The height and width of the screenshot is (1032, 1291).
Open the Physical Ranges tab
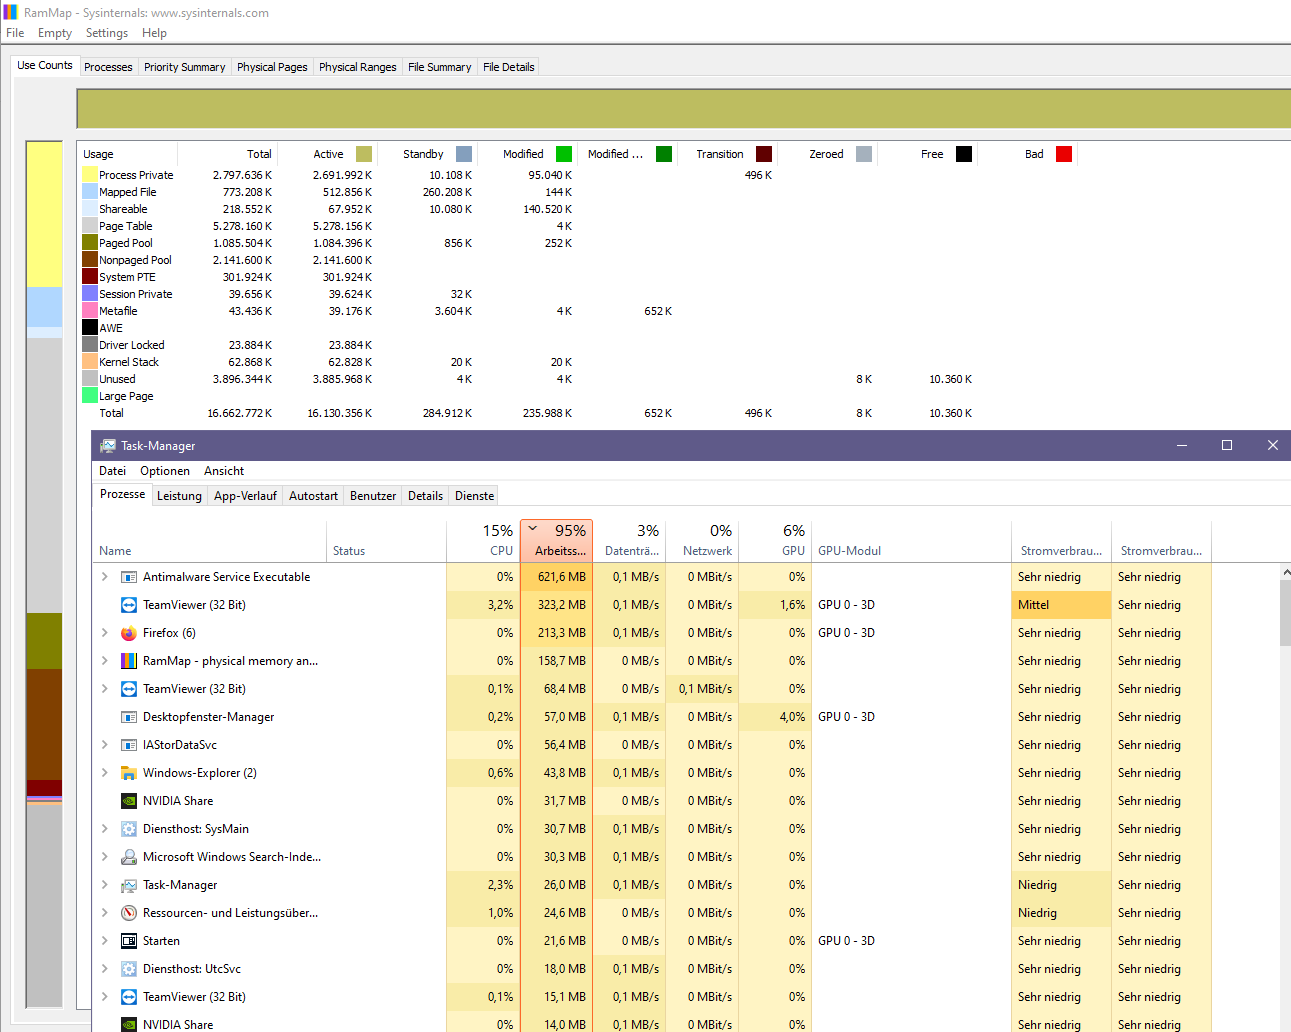coord(358,67)
